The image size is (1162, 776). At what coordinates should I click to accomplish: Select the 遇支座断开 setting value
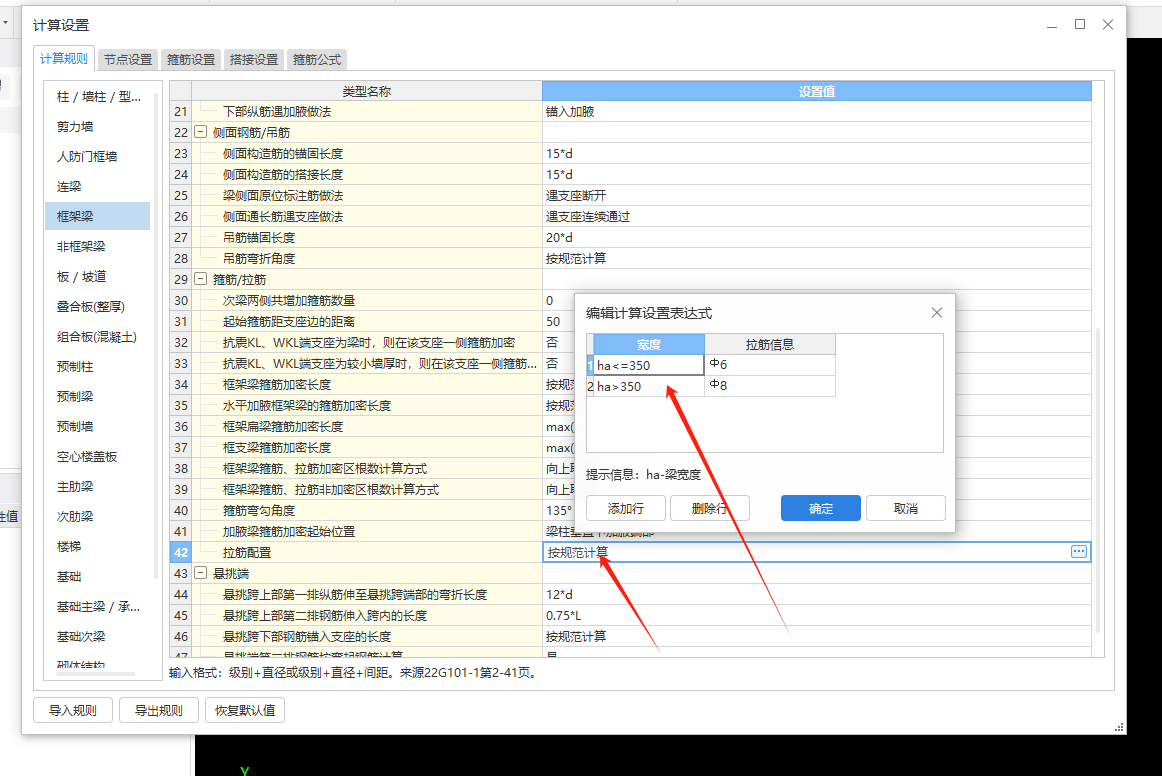click(x=817, y=196)
